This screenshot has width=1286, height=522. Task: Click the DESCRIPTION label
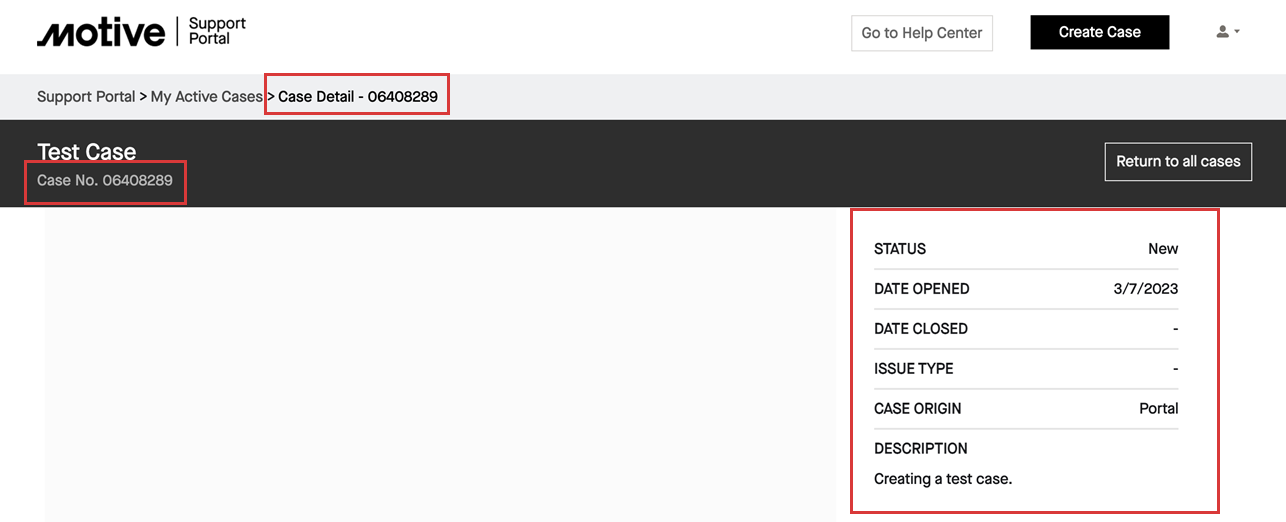(920, 449)
